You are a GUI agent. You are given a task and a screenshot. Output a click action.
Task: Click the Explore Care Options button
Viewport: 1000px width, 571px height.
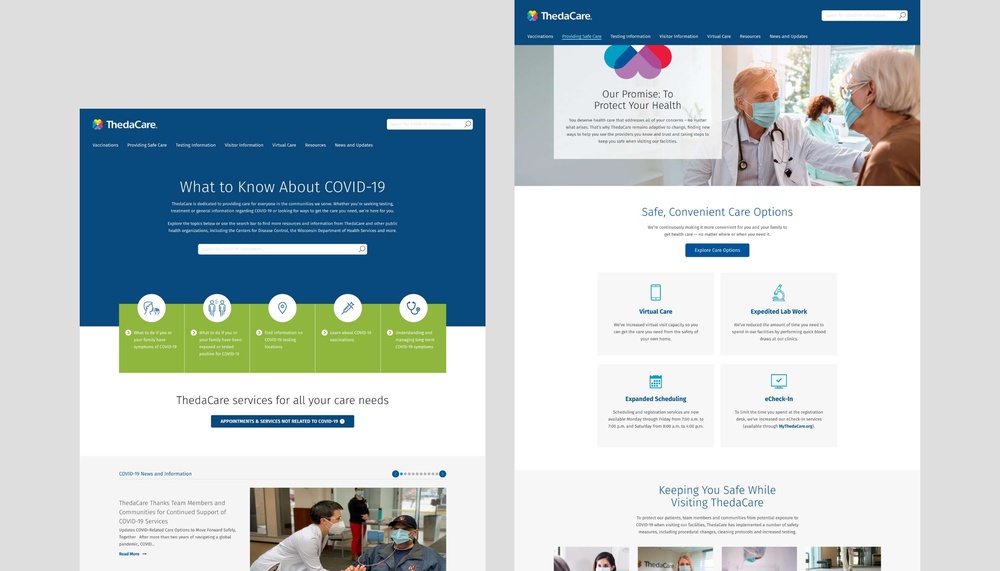(717, 250)
